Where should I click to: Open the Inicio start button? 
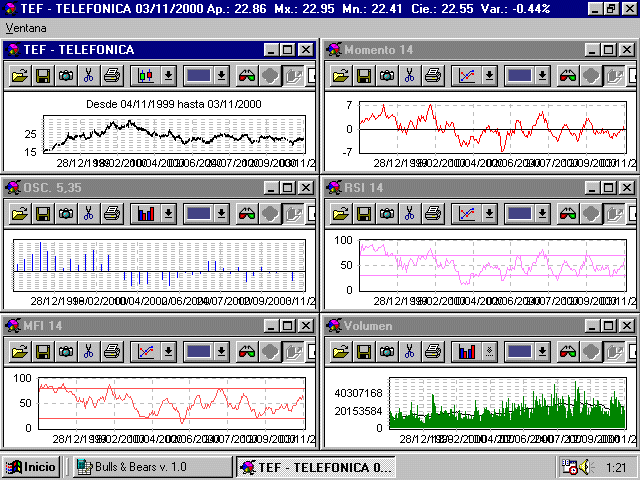[x=31, y=467]
